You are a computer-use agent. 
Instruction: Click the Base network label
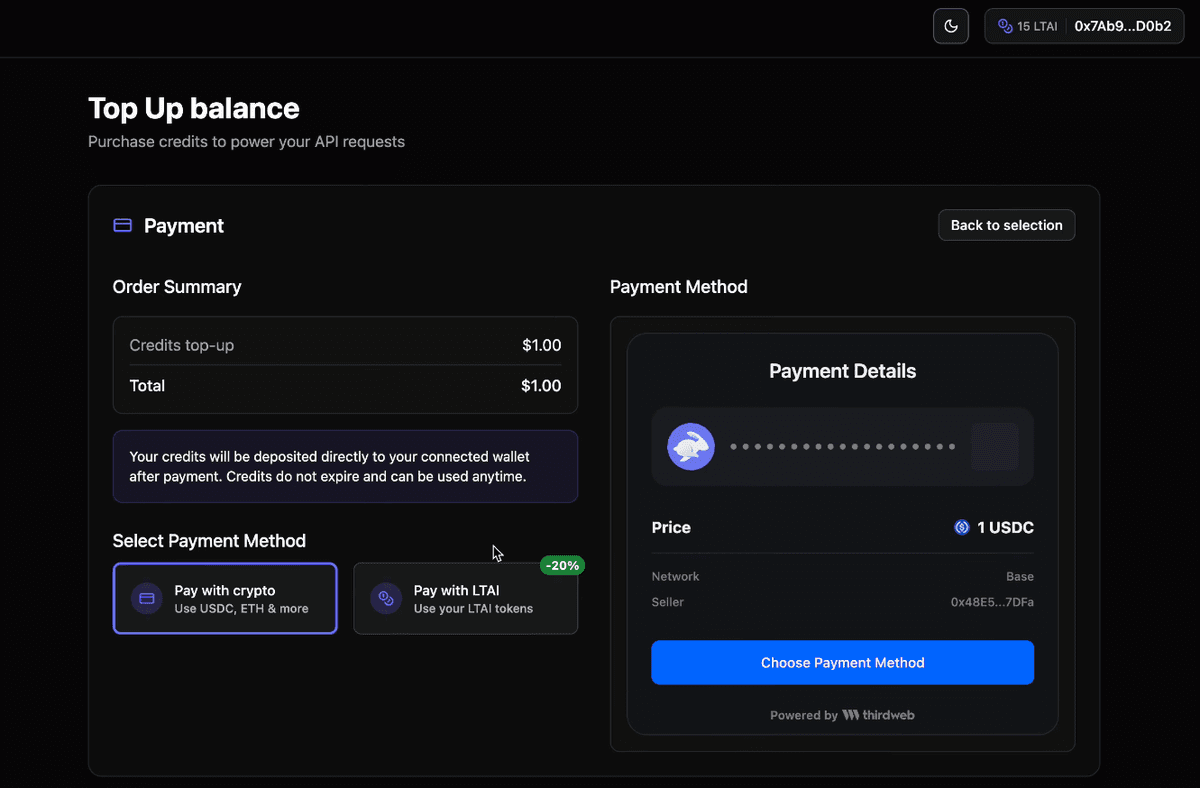1020,576
